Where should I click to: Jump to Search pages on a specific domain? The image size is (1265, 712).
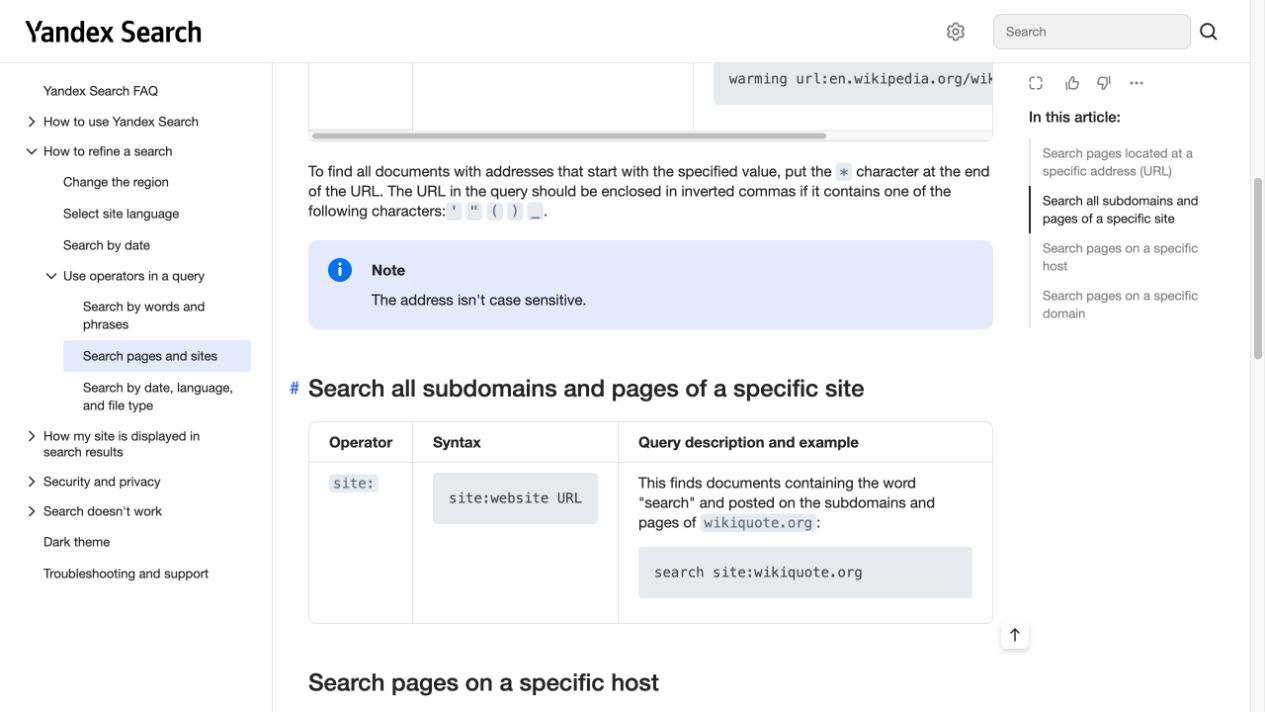tap(1119, 304)
